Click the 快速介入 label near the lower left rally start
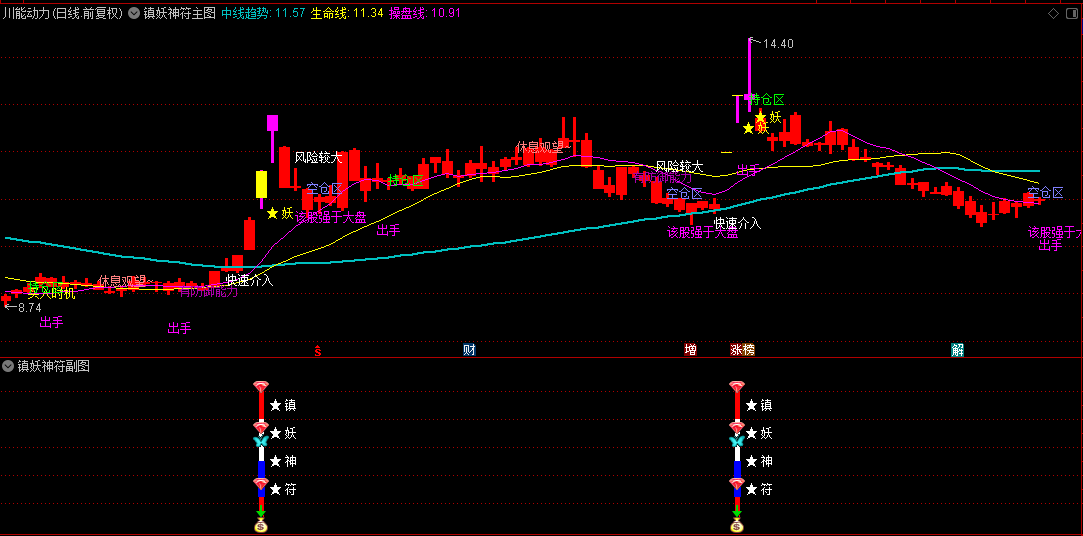The image size is (1083, 536). pyautogui.click(x=250, y=280)
